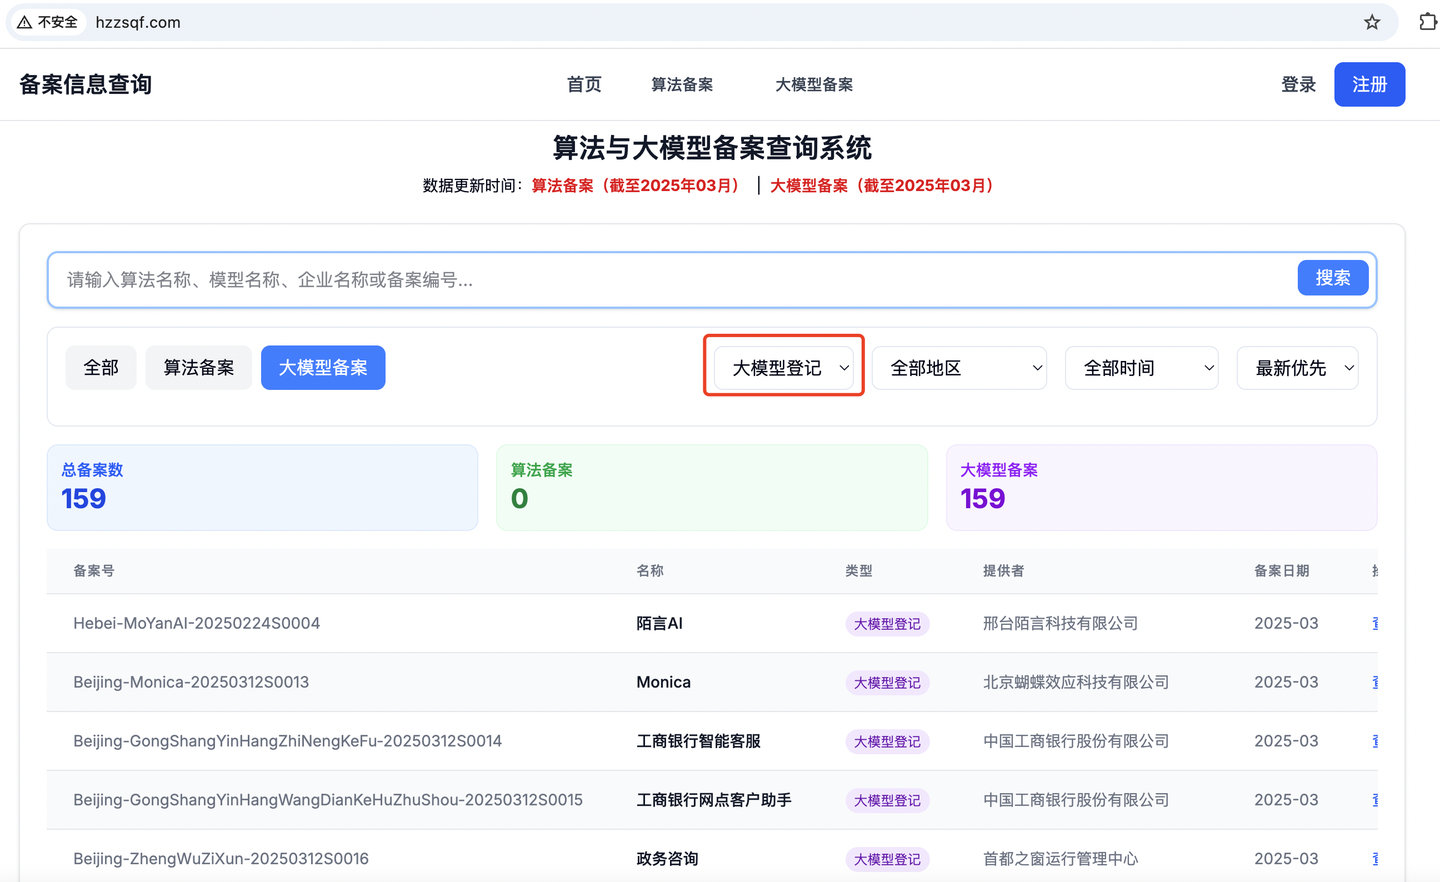Click record number Hebei-MoYanAI-20250224S0004
1440x882 pixels.
point(197,623)
